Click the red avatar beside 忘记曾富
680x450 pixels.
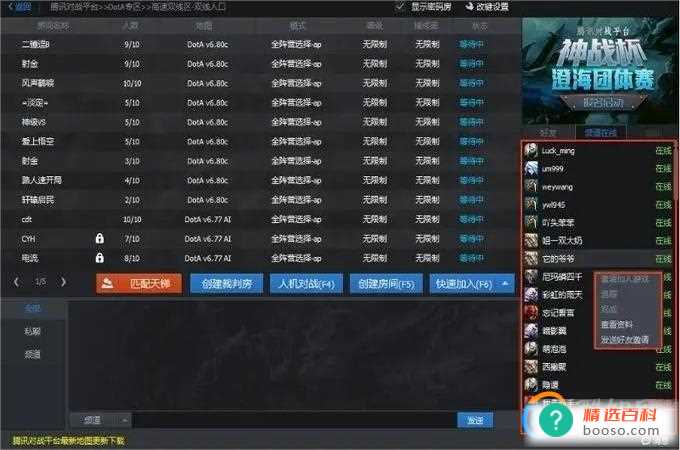(x=530, y=312)
